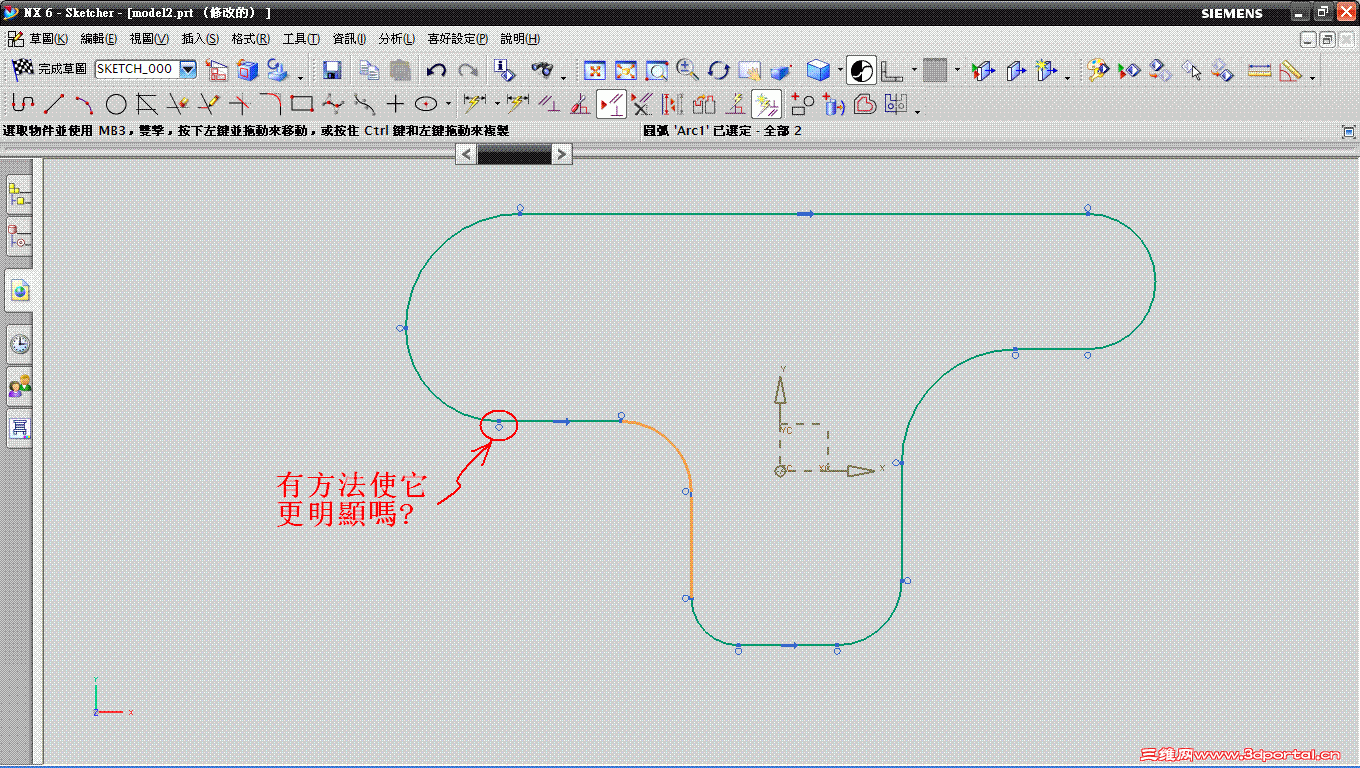Click the Redo arrow icon
Viewport: 1360px width, 768px height.
(467, 70)
